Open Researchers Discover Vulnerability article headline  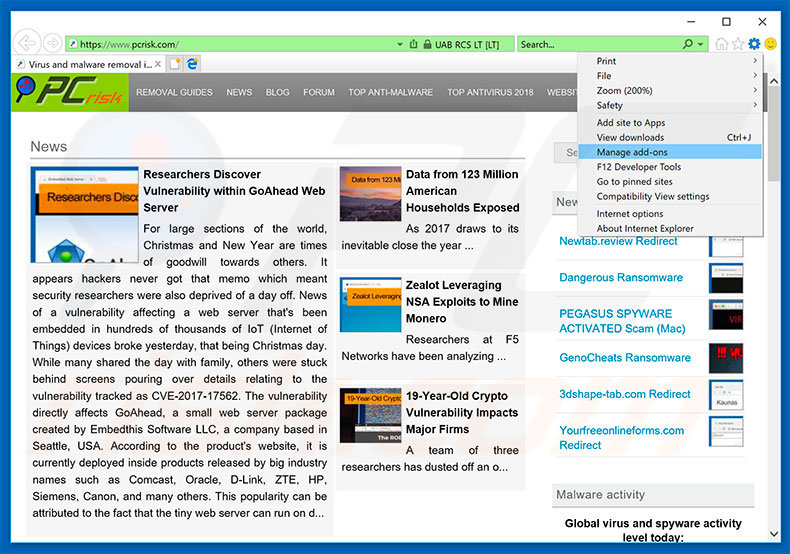(x=234, y=191)
